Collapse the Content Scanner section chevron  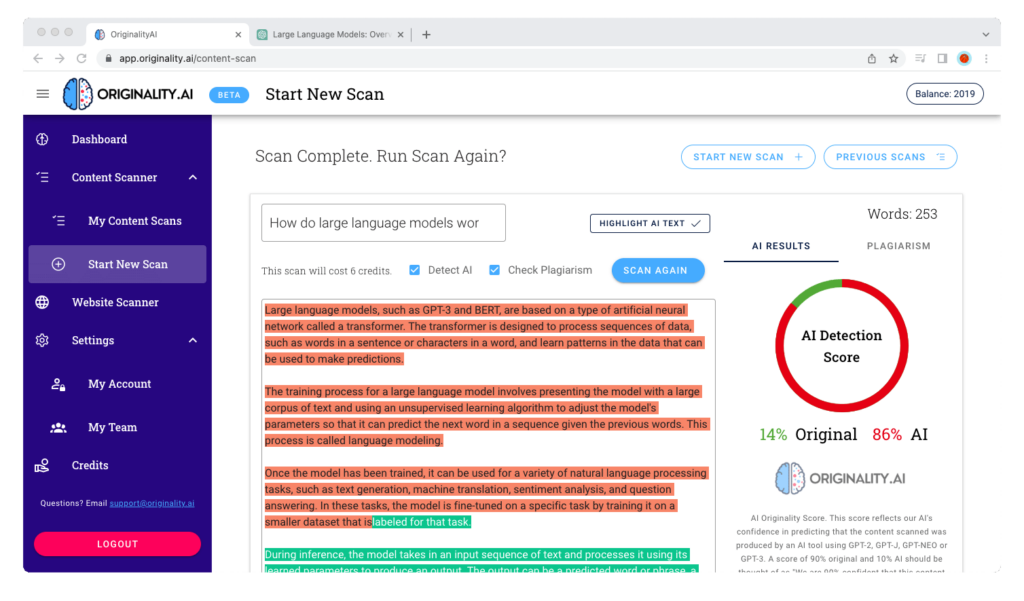(193, 177)
